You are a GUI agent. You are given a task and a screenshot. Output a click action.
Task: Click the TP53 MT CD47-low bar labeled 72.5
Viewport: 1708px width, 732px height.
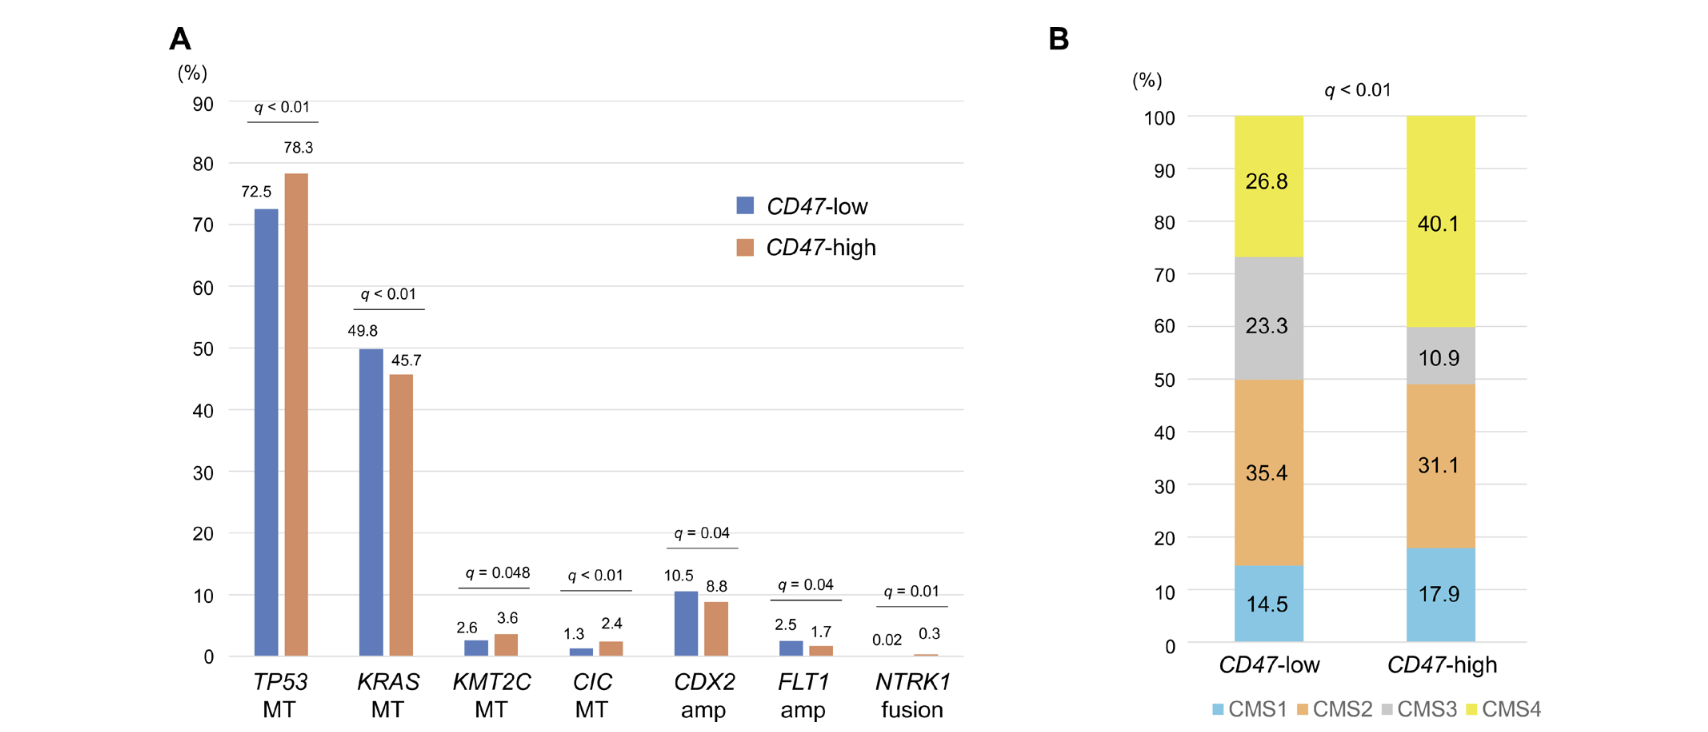[x=266, y=432]
